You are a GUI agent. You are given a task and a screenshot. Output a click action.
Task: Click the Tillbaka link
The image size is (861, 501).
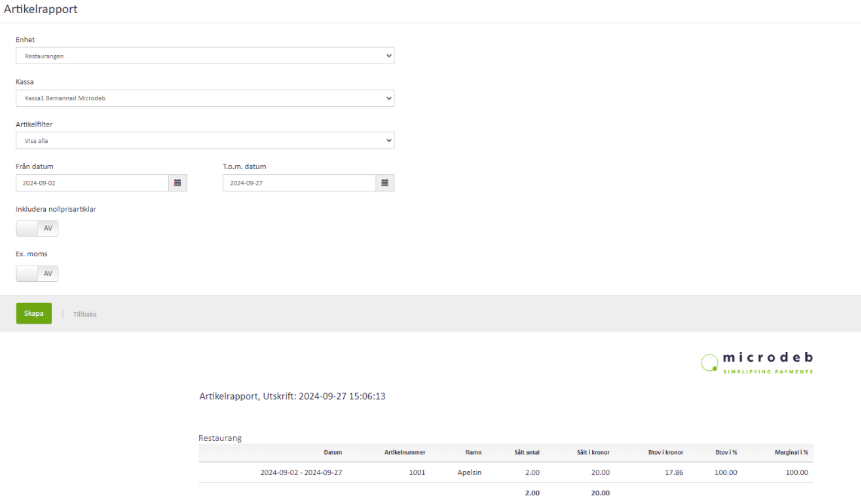pyautogui.click(x=85, y=314)
